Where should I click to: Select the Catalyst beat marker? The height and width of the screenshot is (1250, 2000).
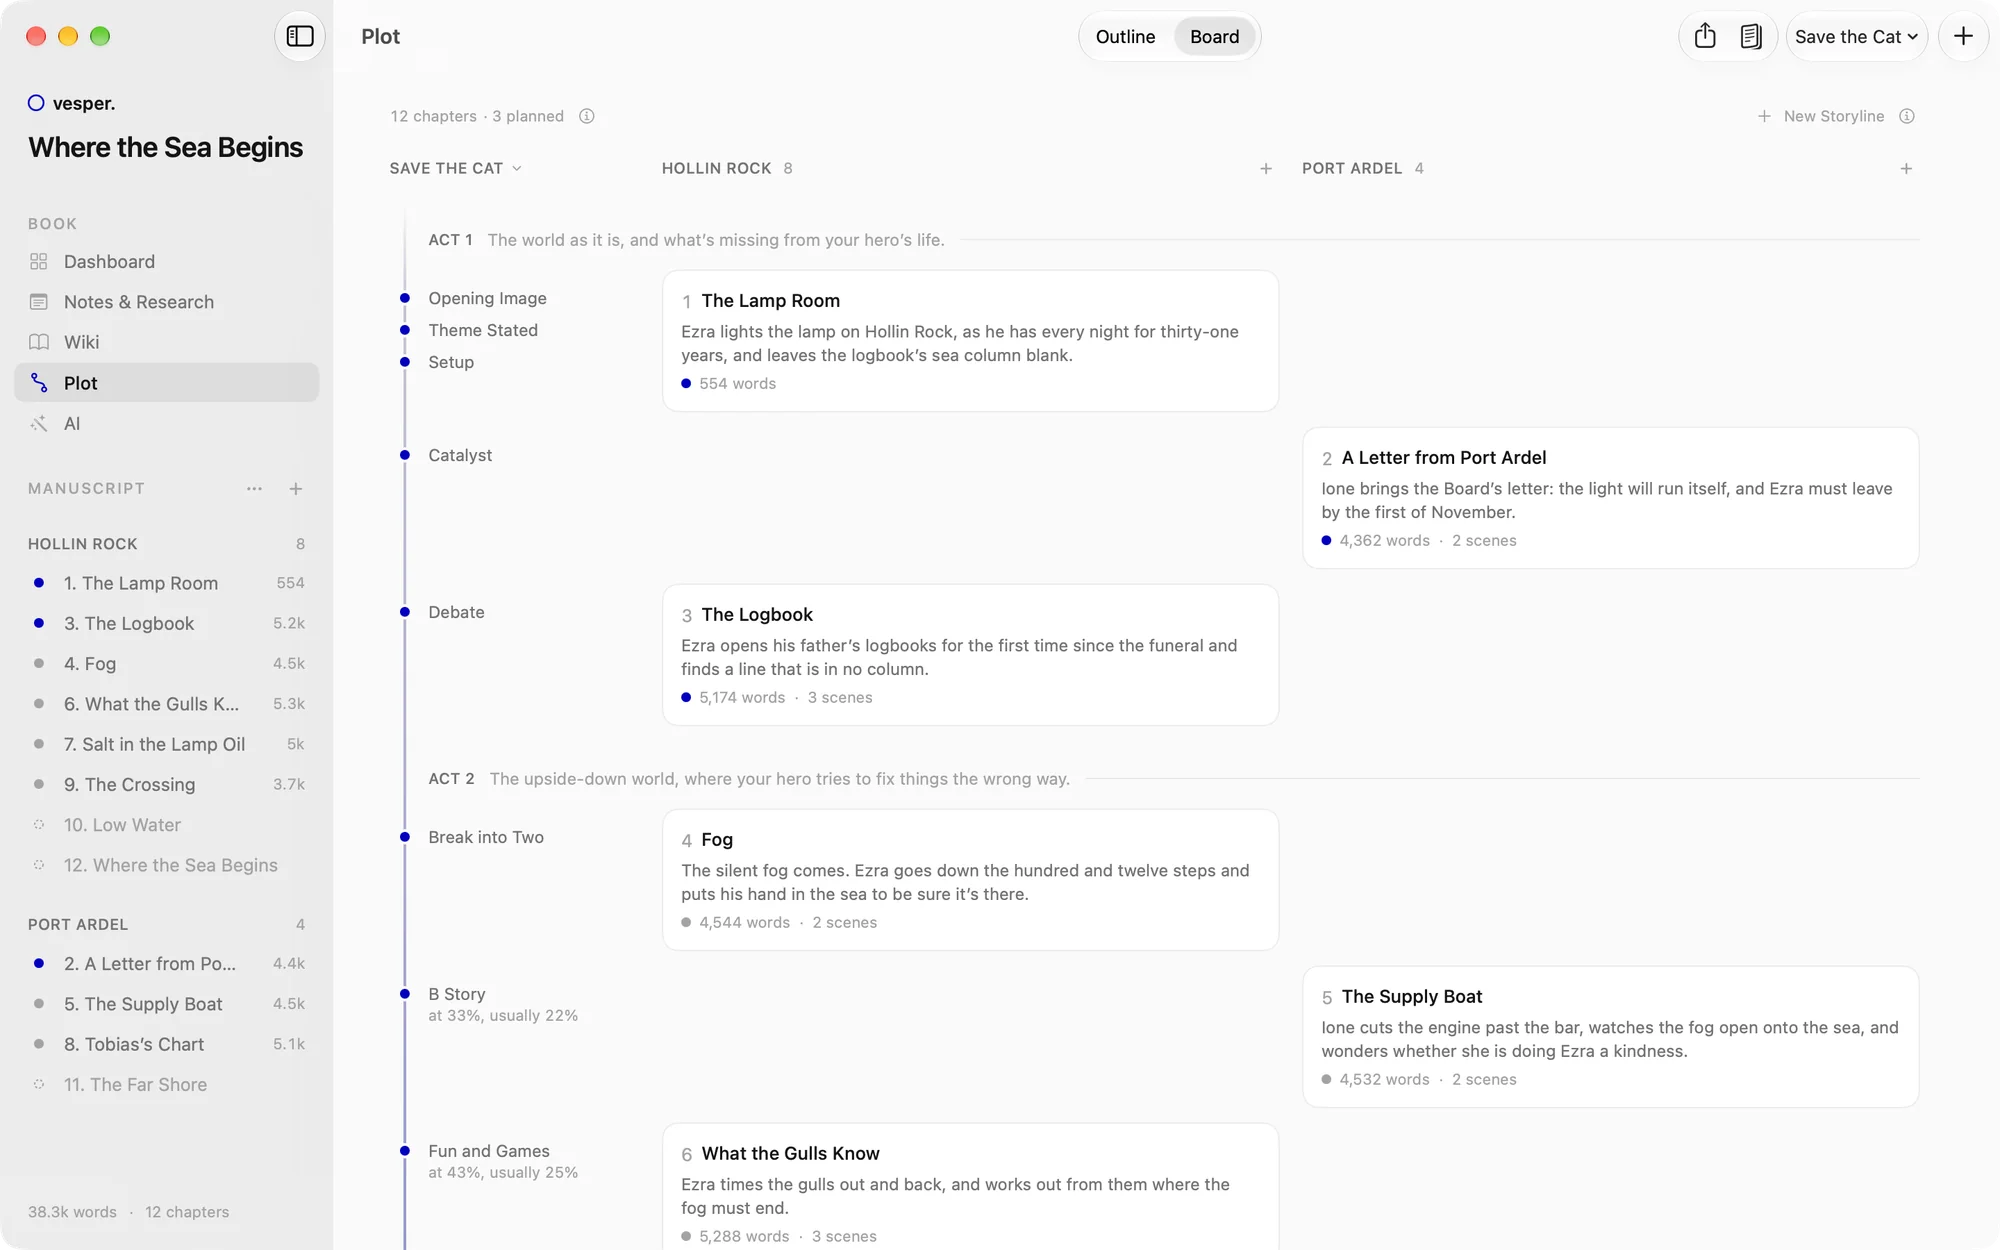[x=405, y=455]
